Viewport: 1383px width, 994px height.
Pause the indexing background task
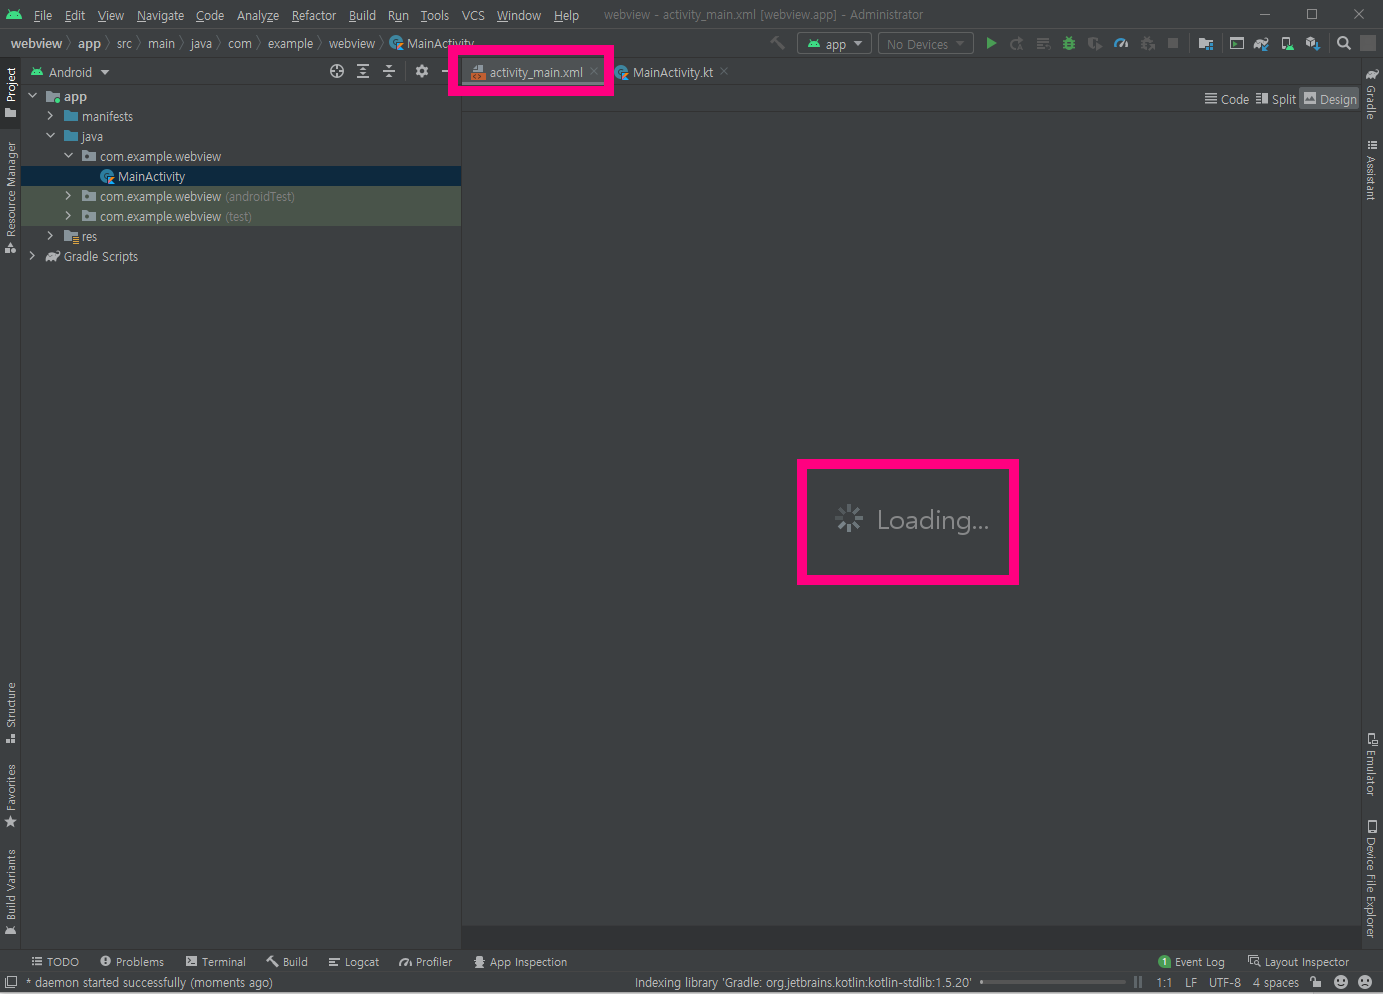(x=1138, y=982)
